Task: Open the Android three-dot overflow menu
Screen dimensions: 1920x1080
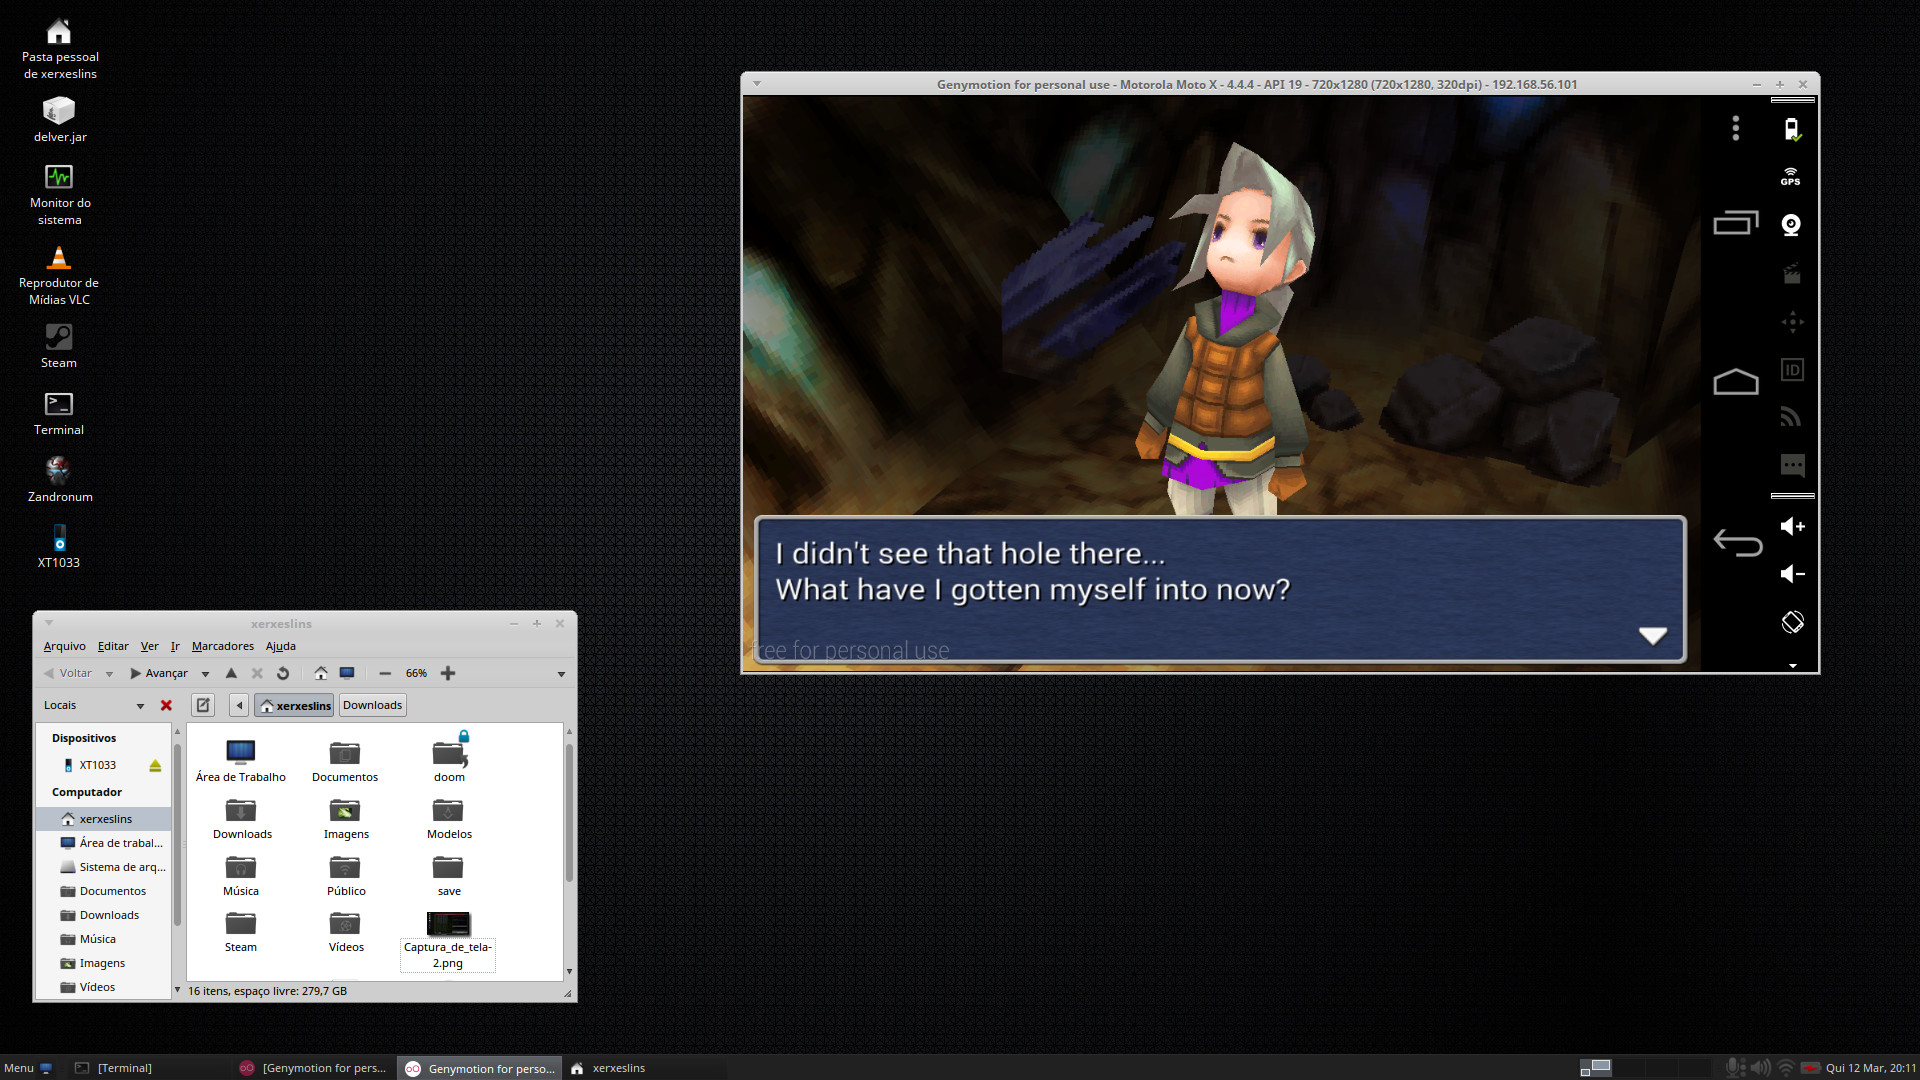Action: pyautogui.click(x=1736, y=128)
